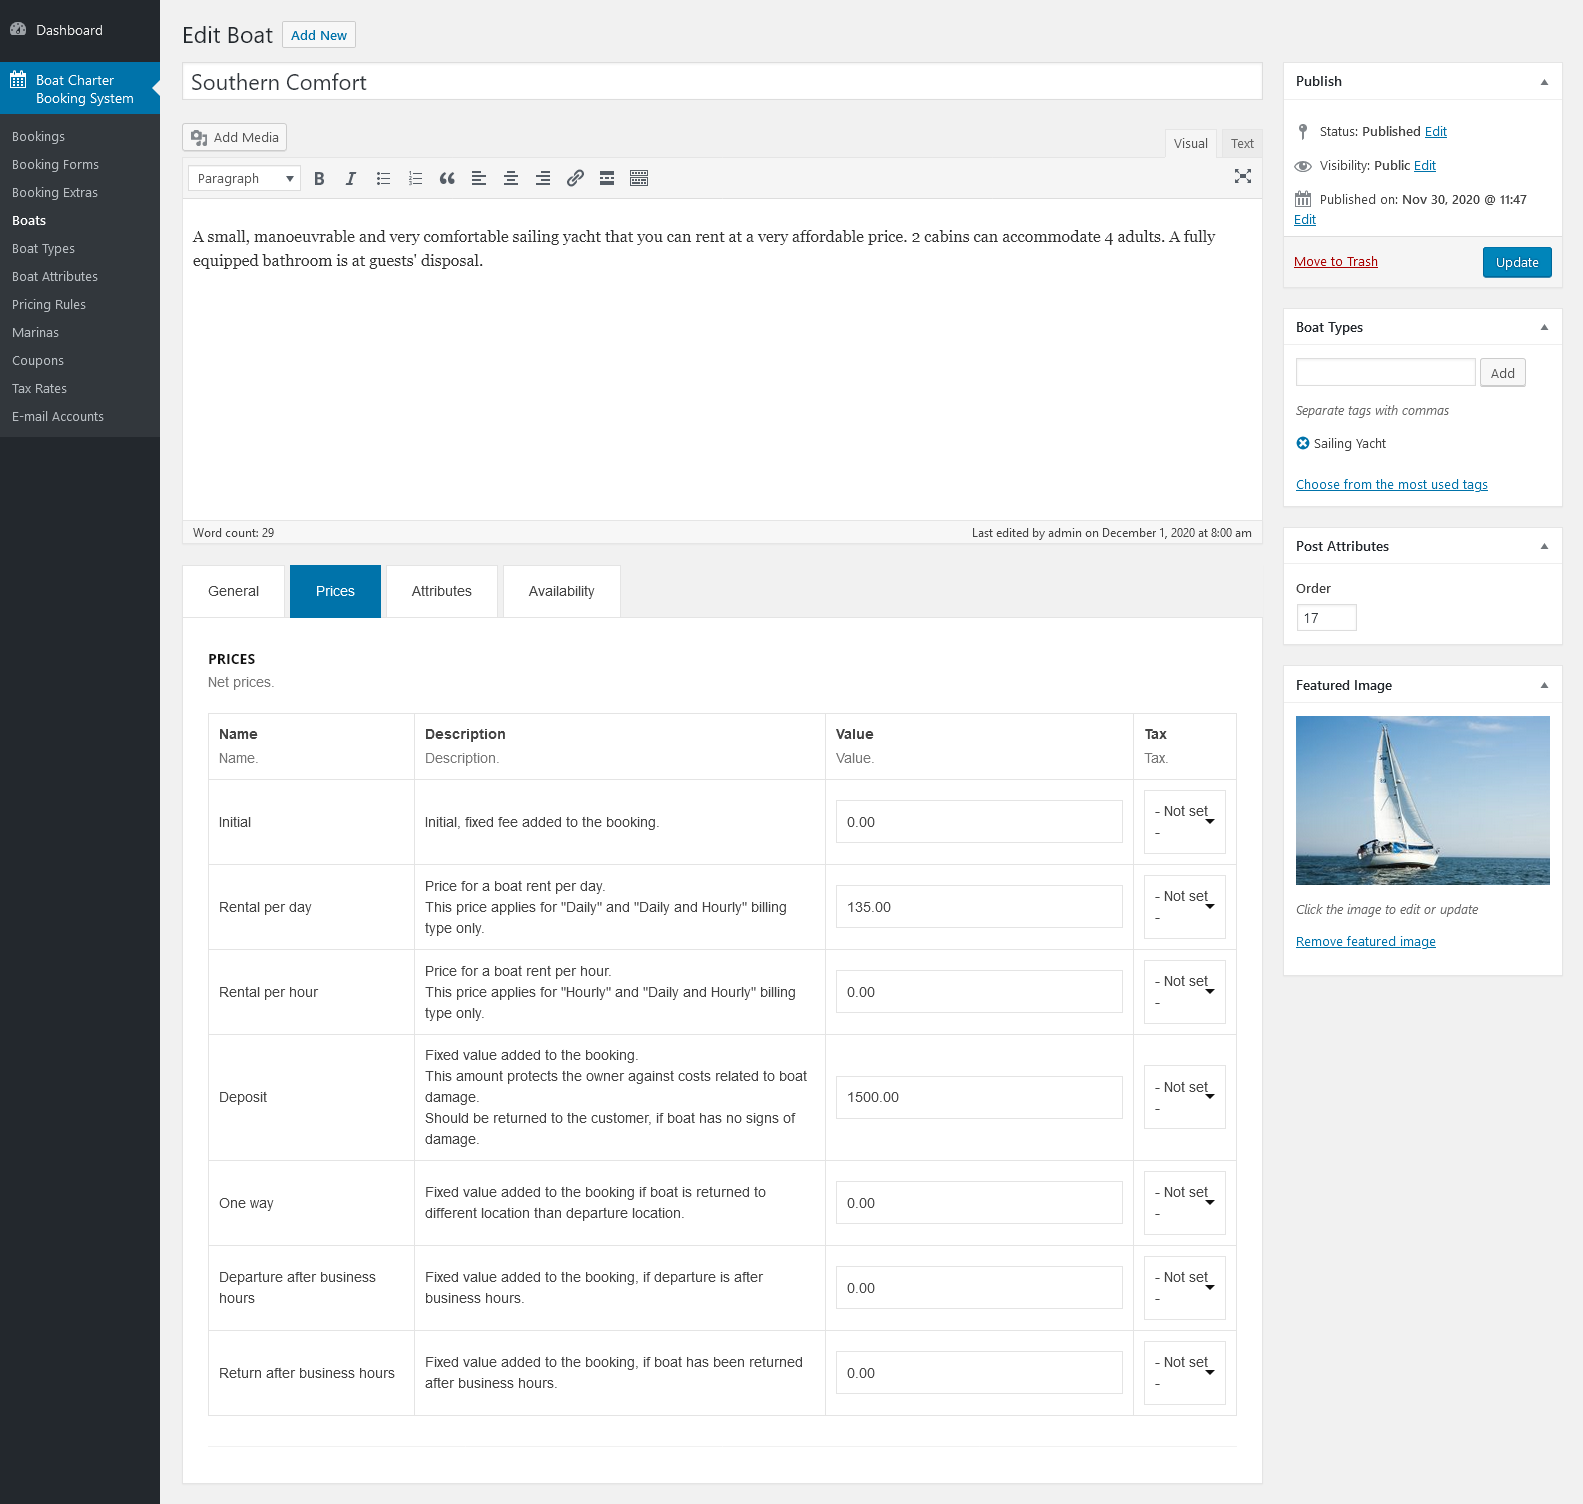
Task: Edit the Visibility setting
Action: pyautogui.click(x=1425, y=165)
